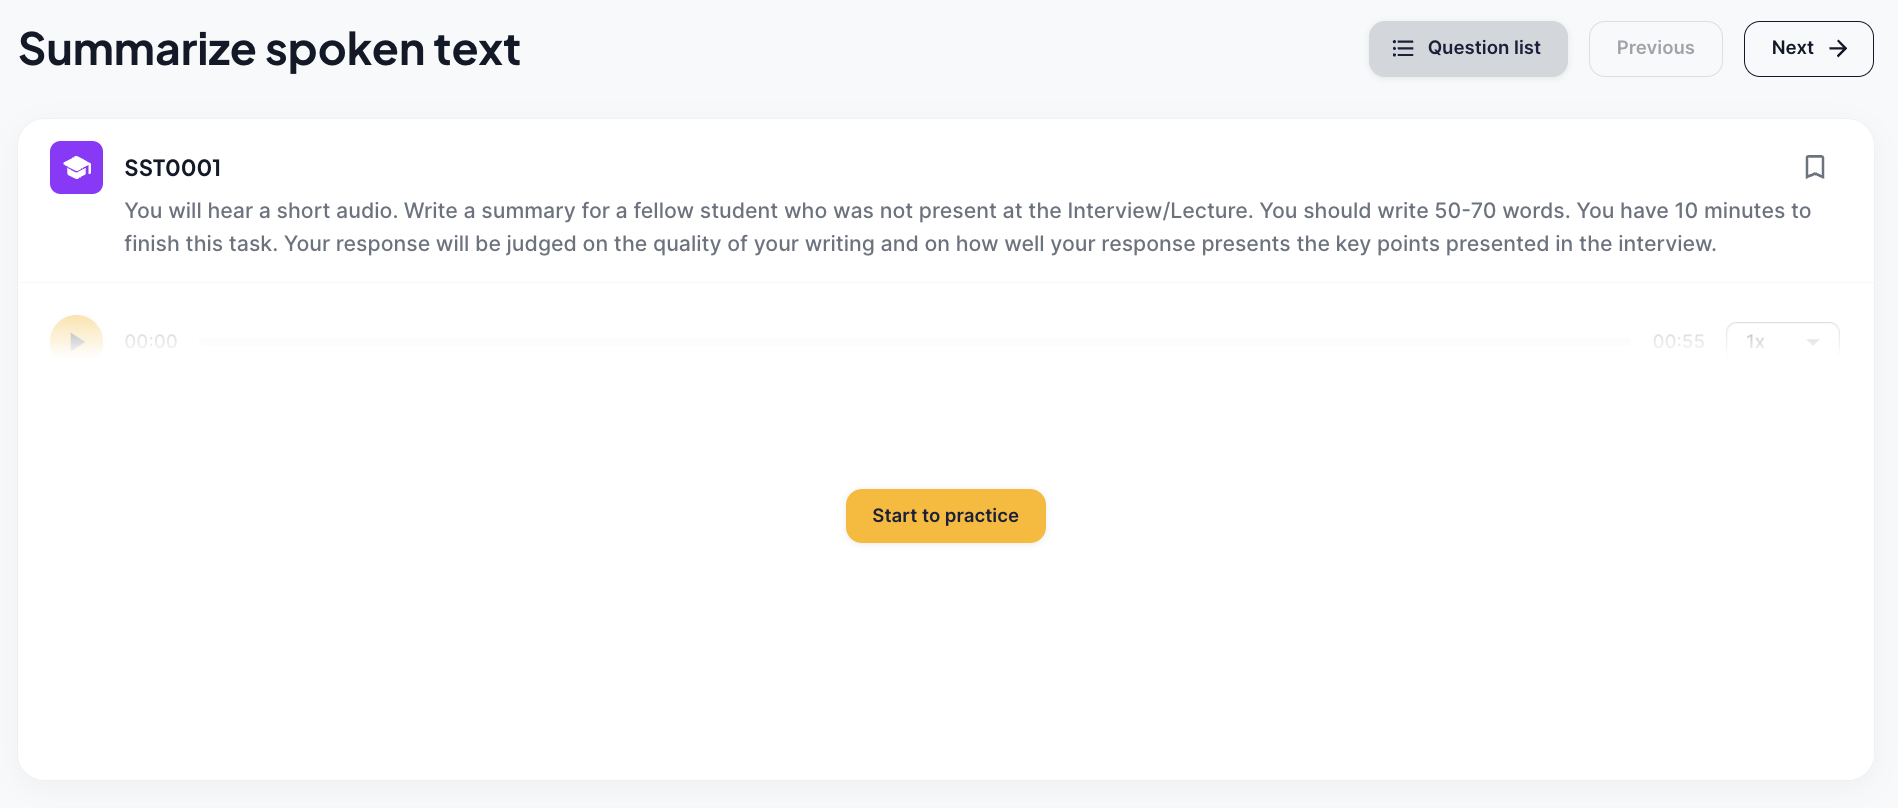
Task: Select the Next button label
Action: pyautogui.click(x=1792, y=48)
